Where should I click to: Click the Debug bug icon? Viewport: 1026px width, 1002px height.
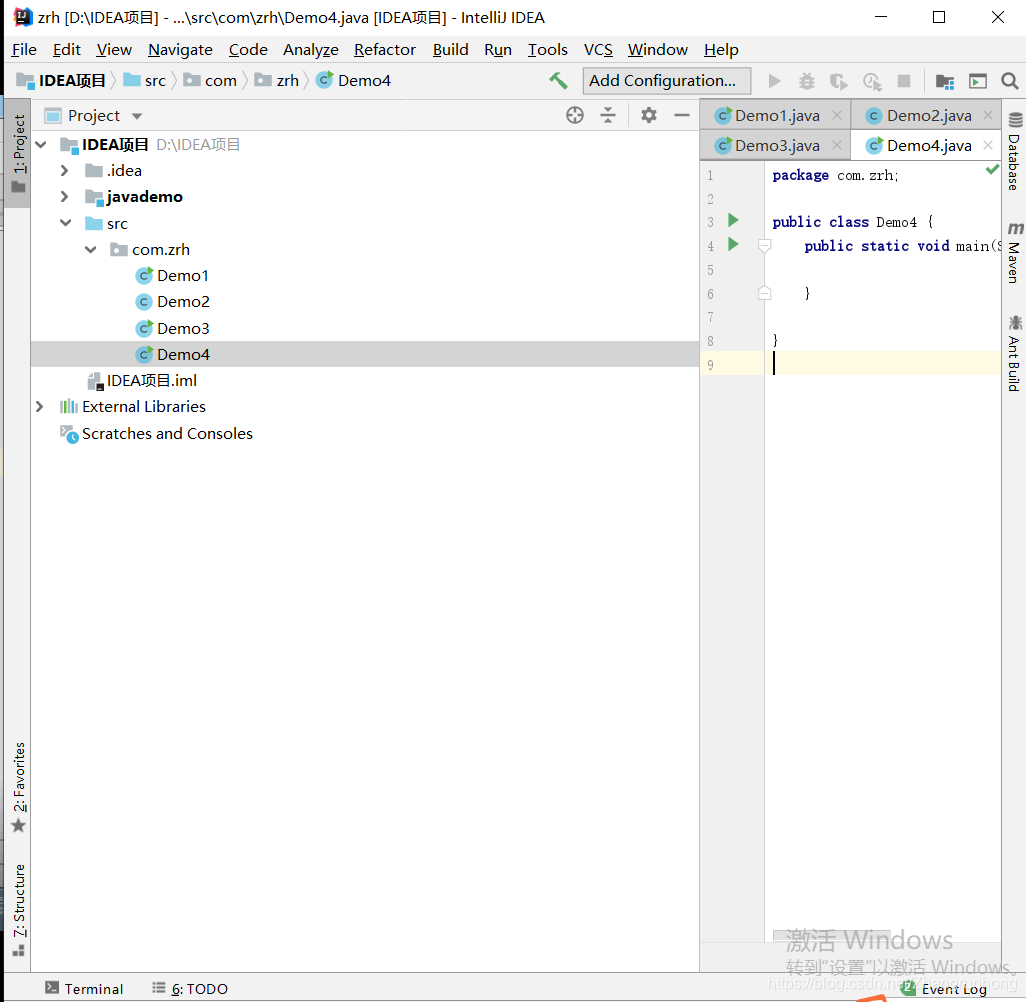807,81
